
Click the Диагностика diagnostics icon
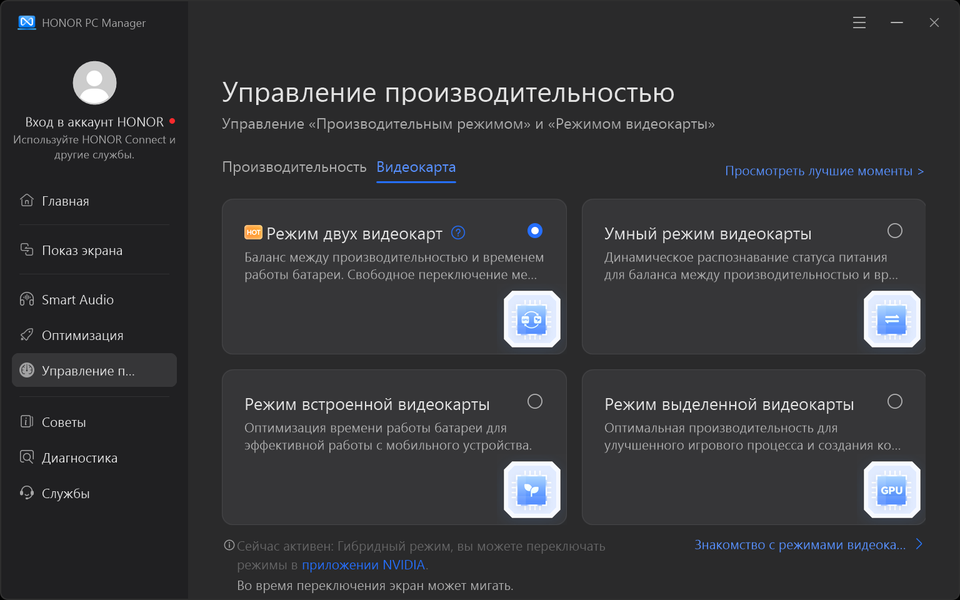click(x=26, y=457)
